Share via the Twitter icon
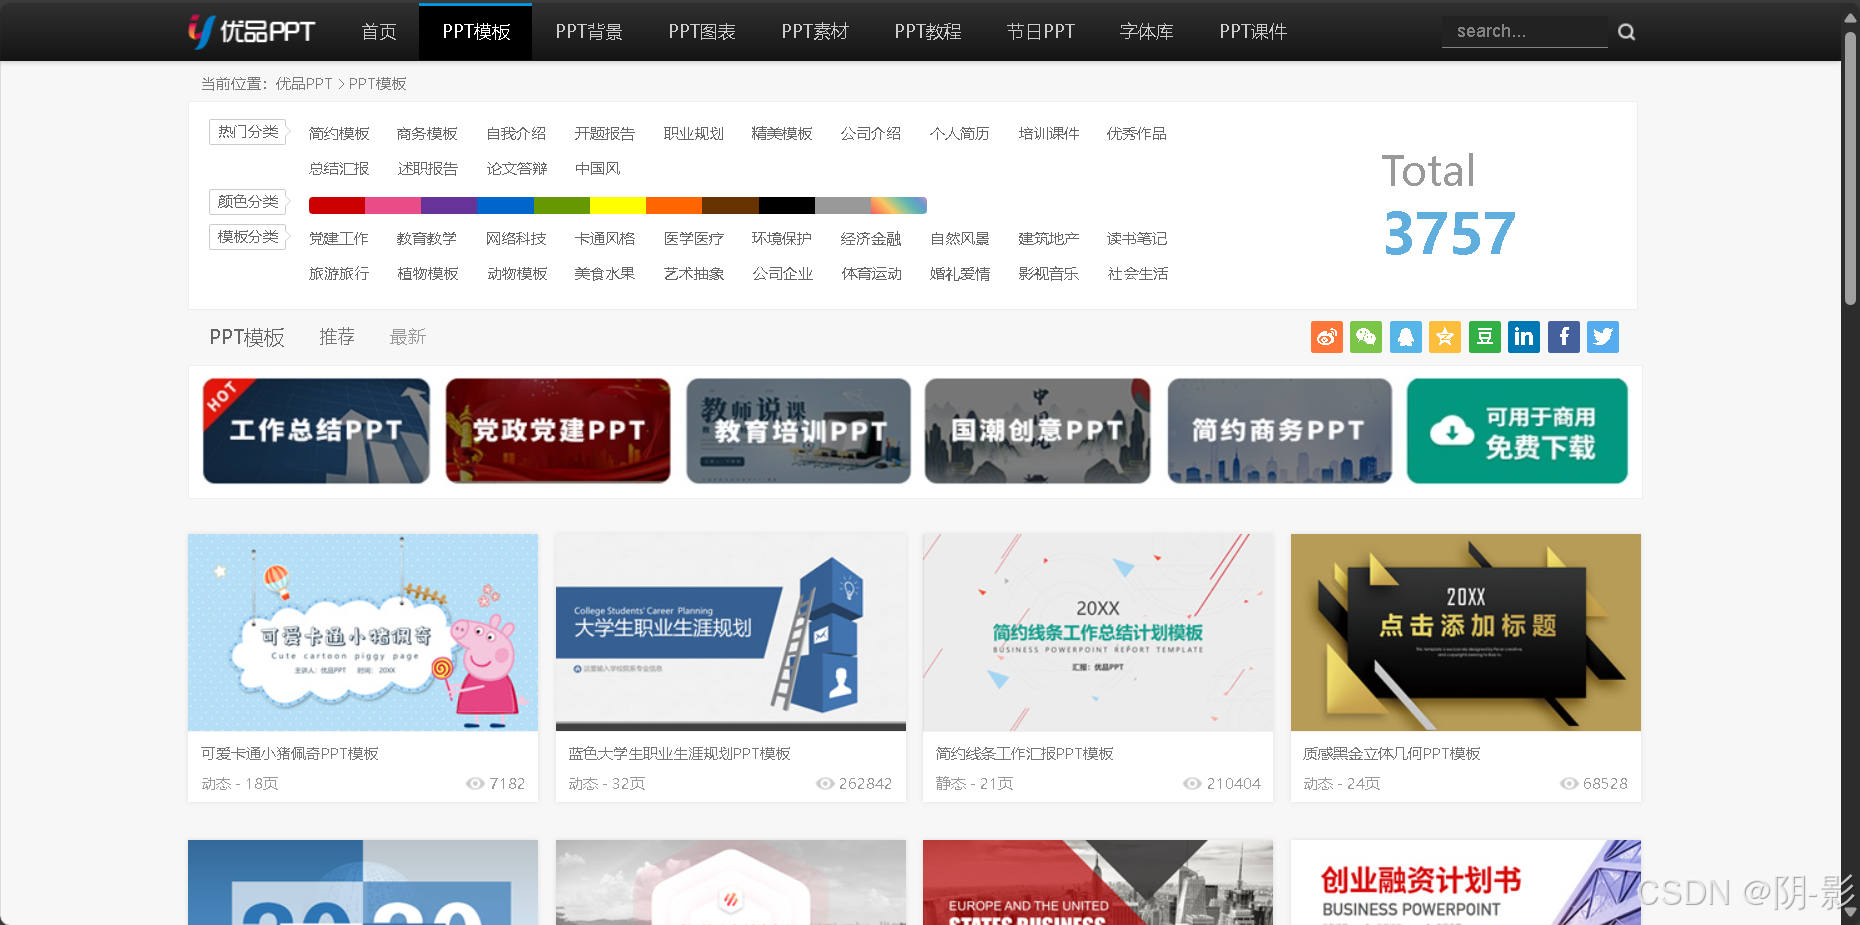 point(1603,337)
